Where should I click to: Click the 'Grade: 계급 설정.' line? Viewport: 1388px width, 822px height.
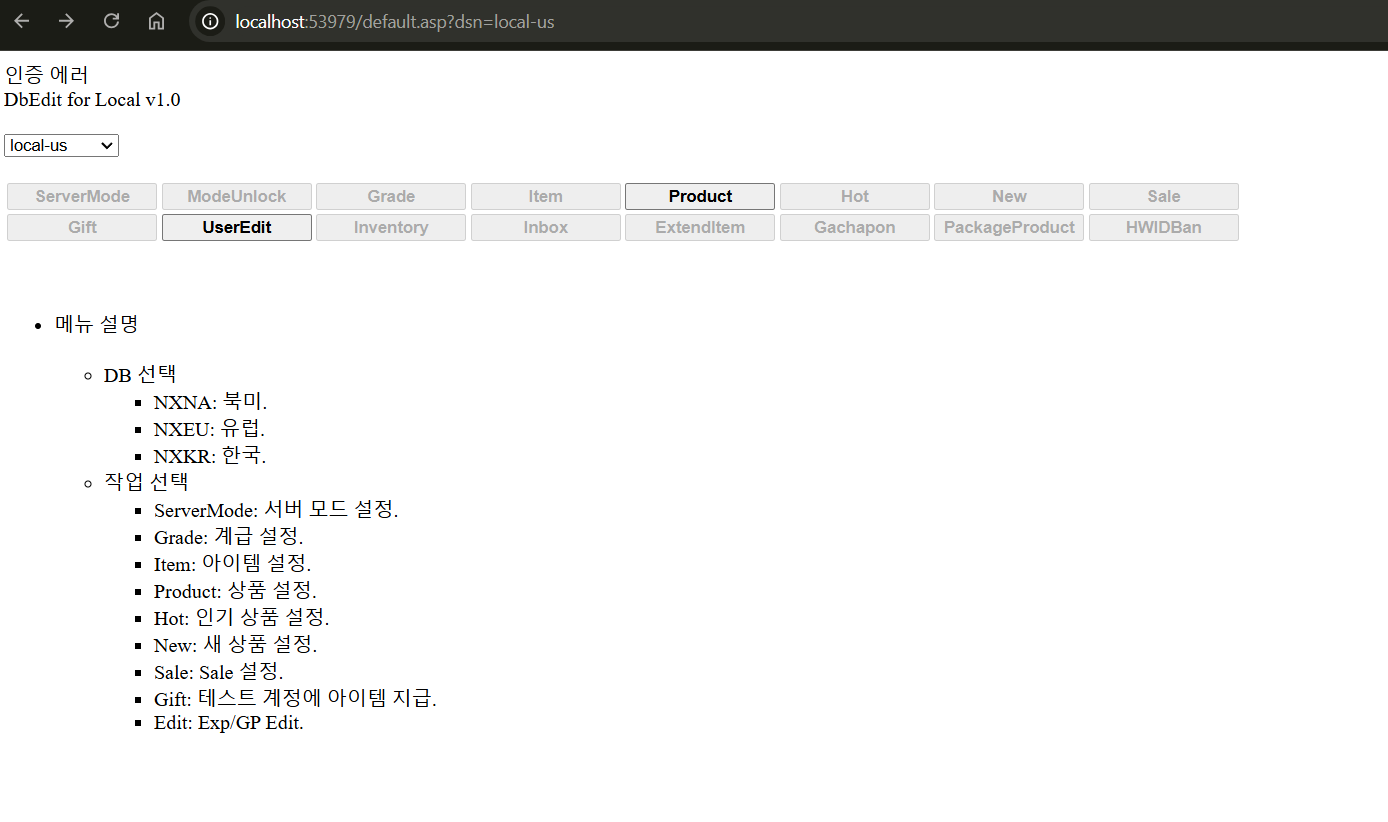tap(228, 537)
